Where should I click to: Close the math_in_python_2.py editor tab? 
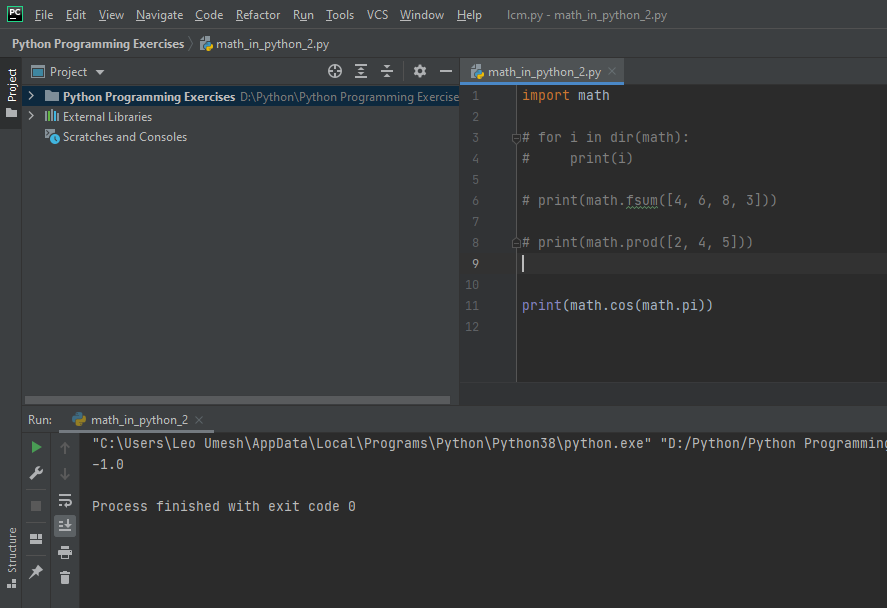pyautogui.click(x=612, y=71)
